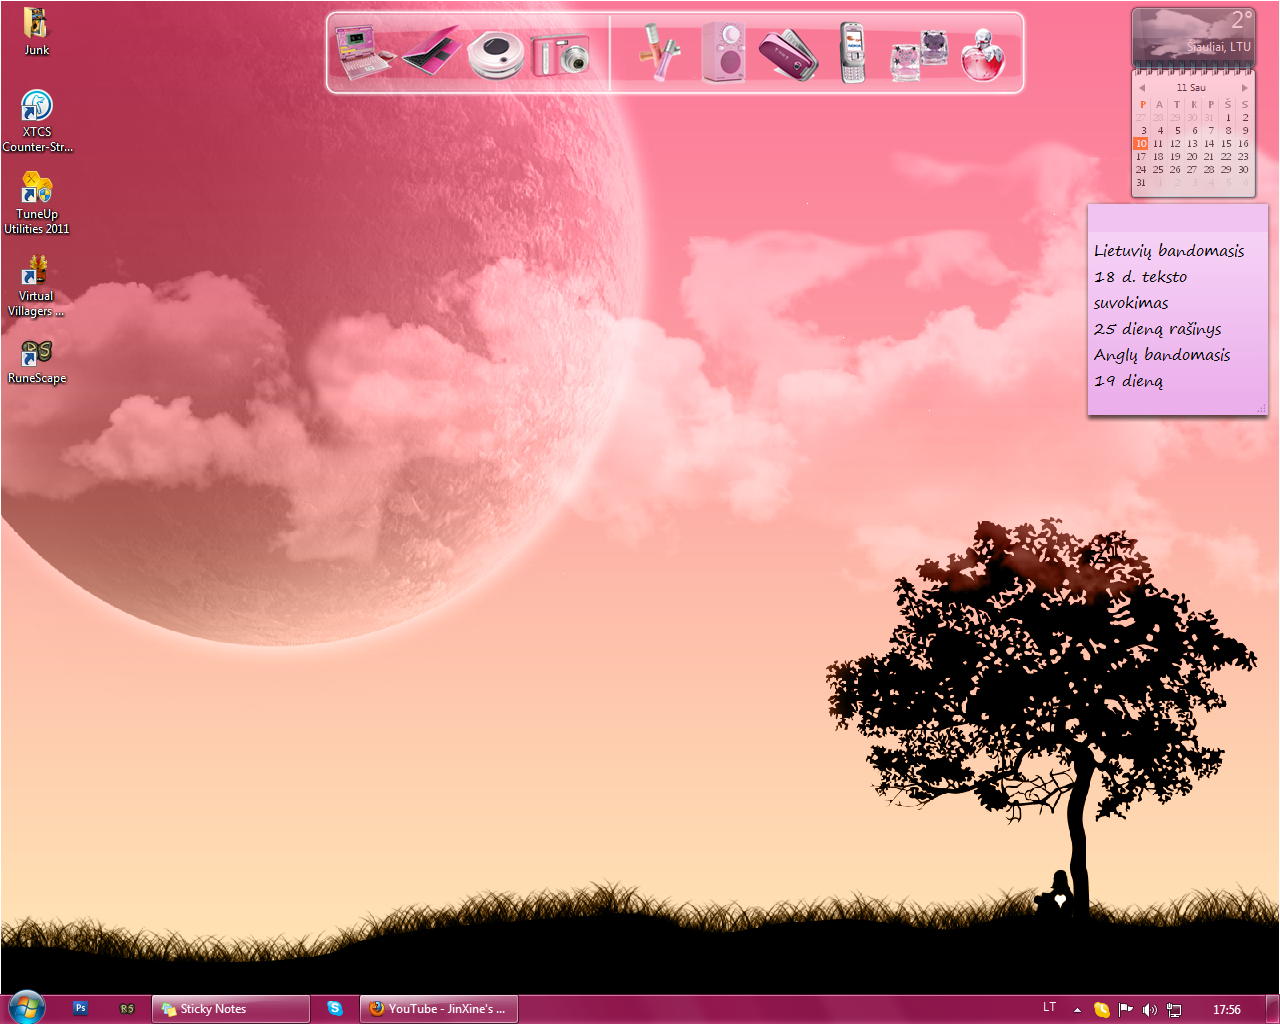Viewport: 1280px width, 1024px height.
Task: Open TuneUp Utilities 2011 shortcut
Action: tap(37, 203)
